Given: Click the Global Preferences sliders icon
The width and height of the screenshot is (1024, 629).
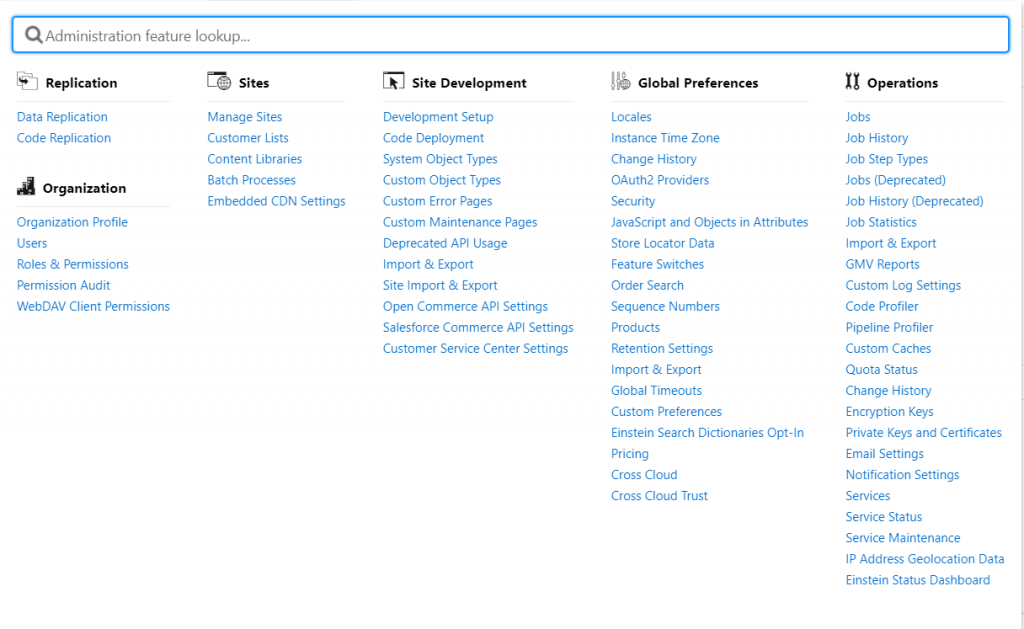Looking at the screenshot, I should click(620, 81).
